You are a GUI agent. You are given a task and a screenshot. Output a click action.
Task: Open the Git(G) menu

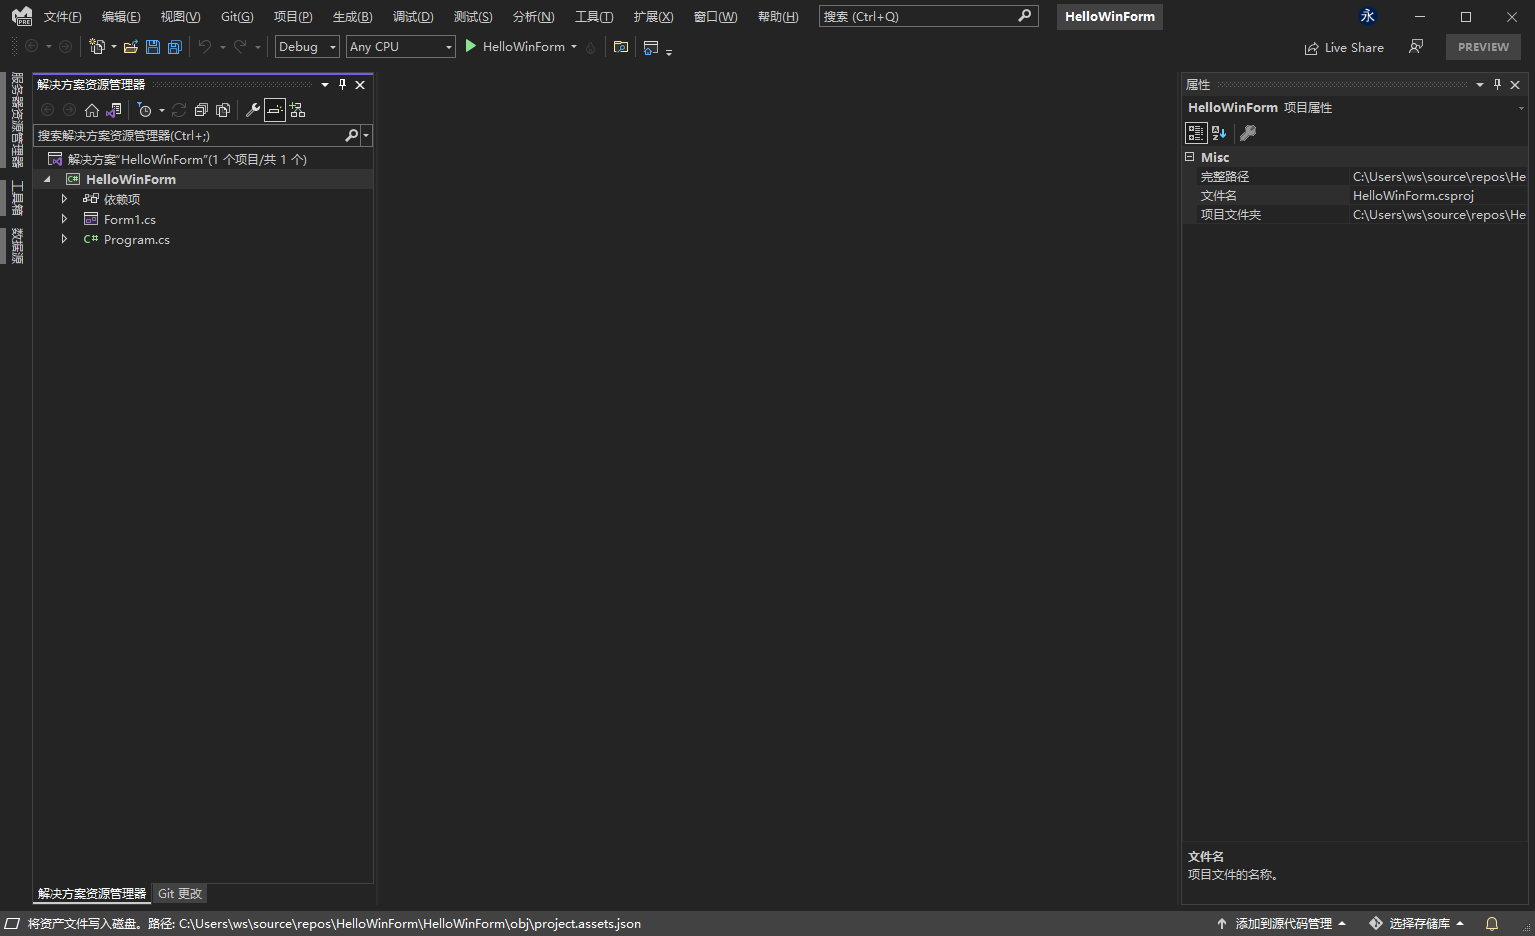[237, 17]
